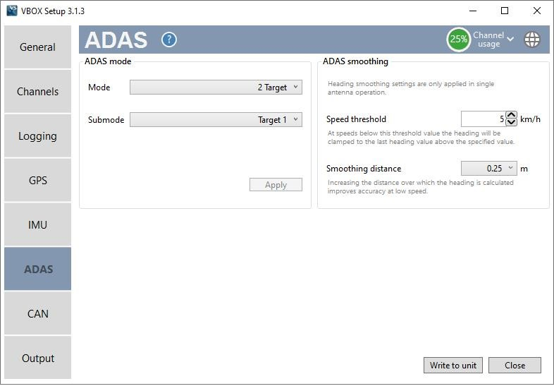Switch to the Output tab
The image size is (554, 385).
[37, 358]
